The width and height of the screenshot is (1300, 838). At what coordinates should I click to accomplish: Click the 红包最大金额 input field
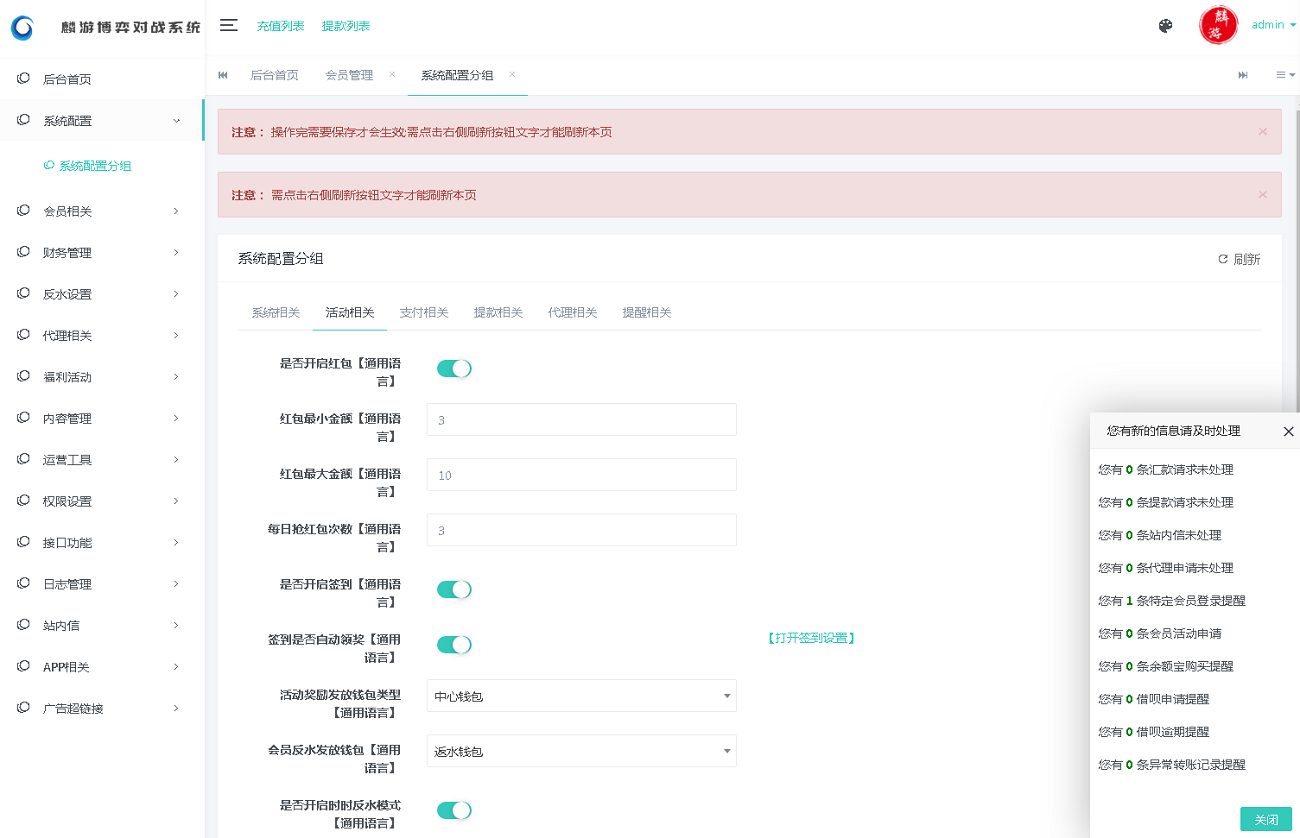[x=581, y=474]
